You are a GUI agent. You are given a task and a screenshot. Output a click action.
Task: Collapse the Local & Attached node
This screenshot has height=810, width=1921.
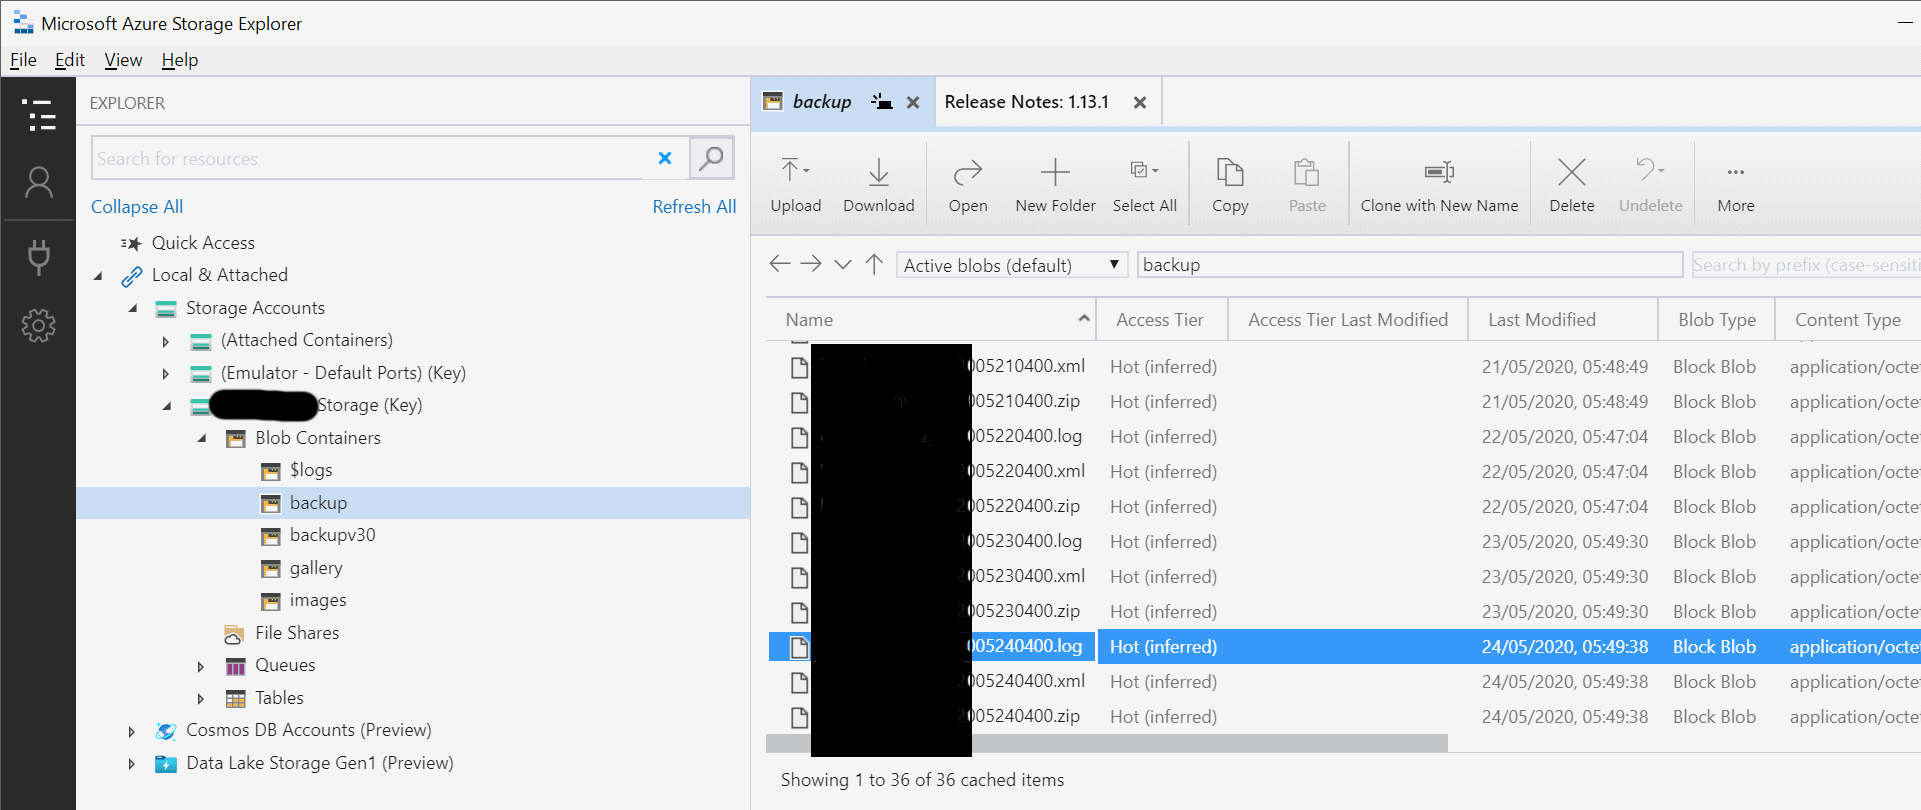(98, 276)
